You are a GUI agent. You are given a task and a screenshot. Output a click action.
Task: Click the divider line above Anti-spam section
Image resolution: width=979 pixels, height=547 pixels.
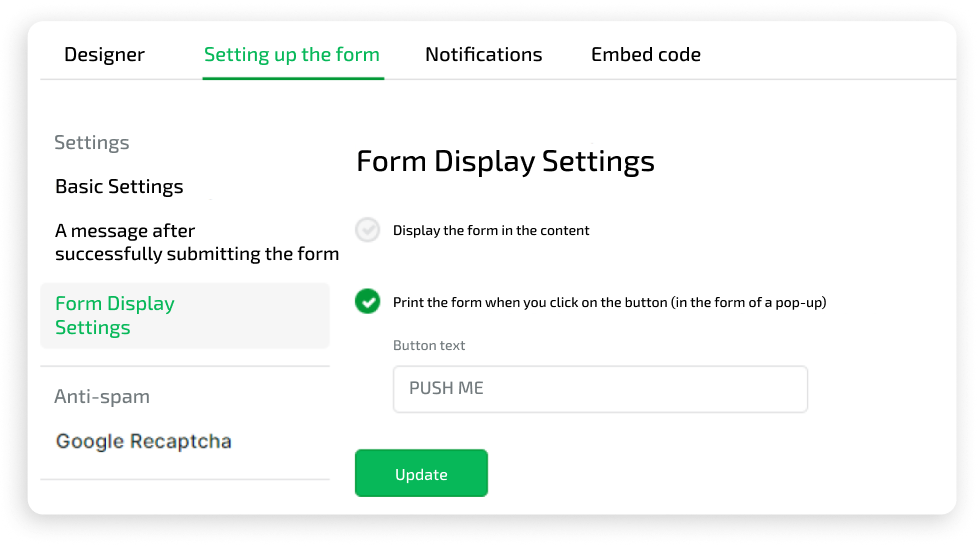pyautogui.click(x=185, y=366)
